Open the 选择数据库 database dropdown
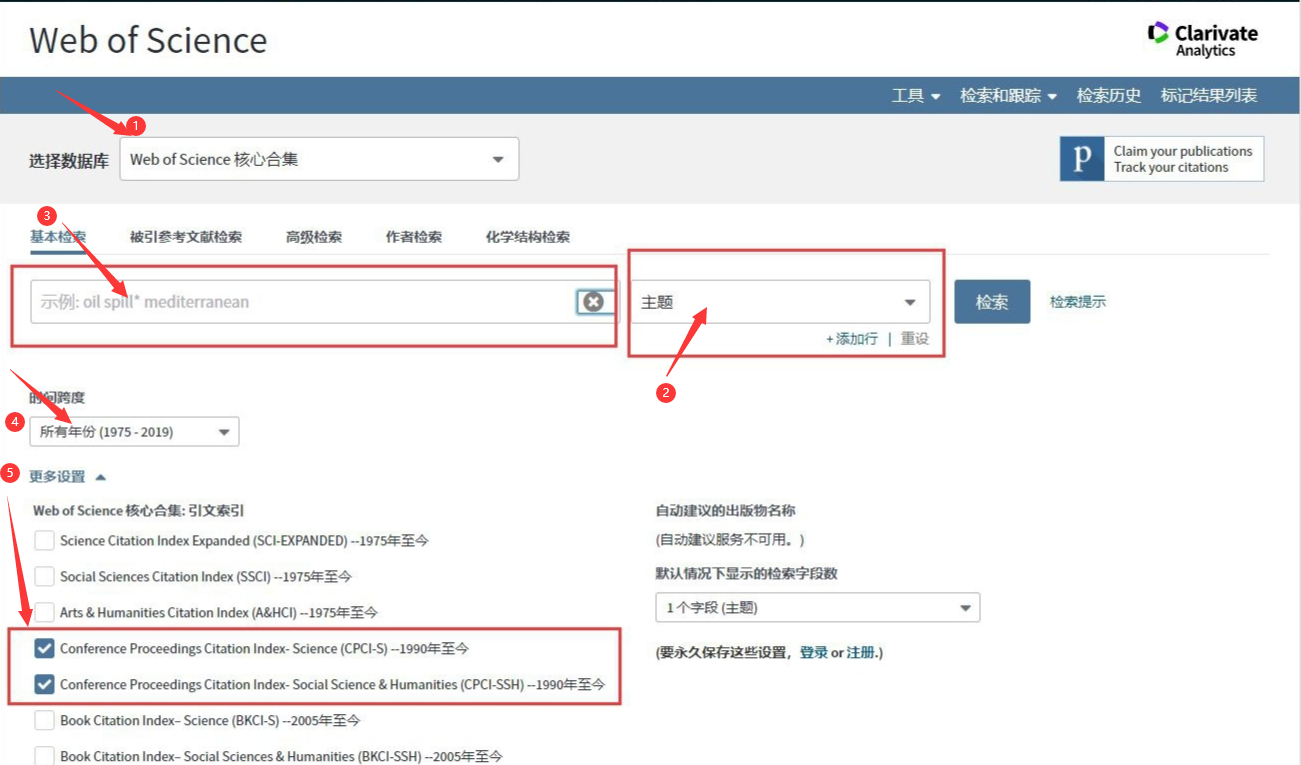The height and width of the screenshot is (765, 1301). click(319, 159)
